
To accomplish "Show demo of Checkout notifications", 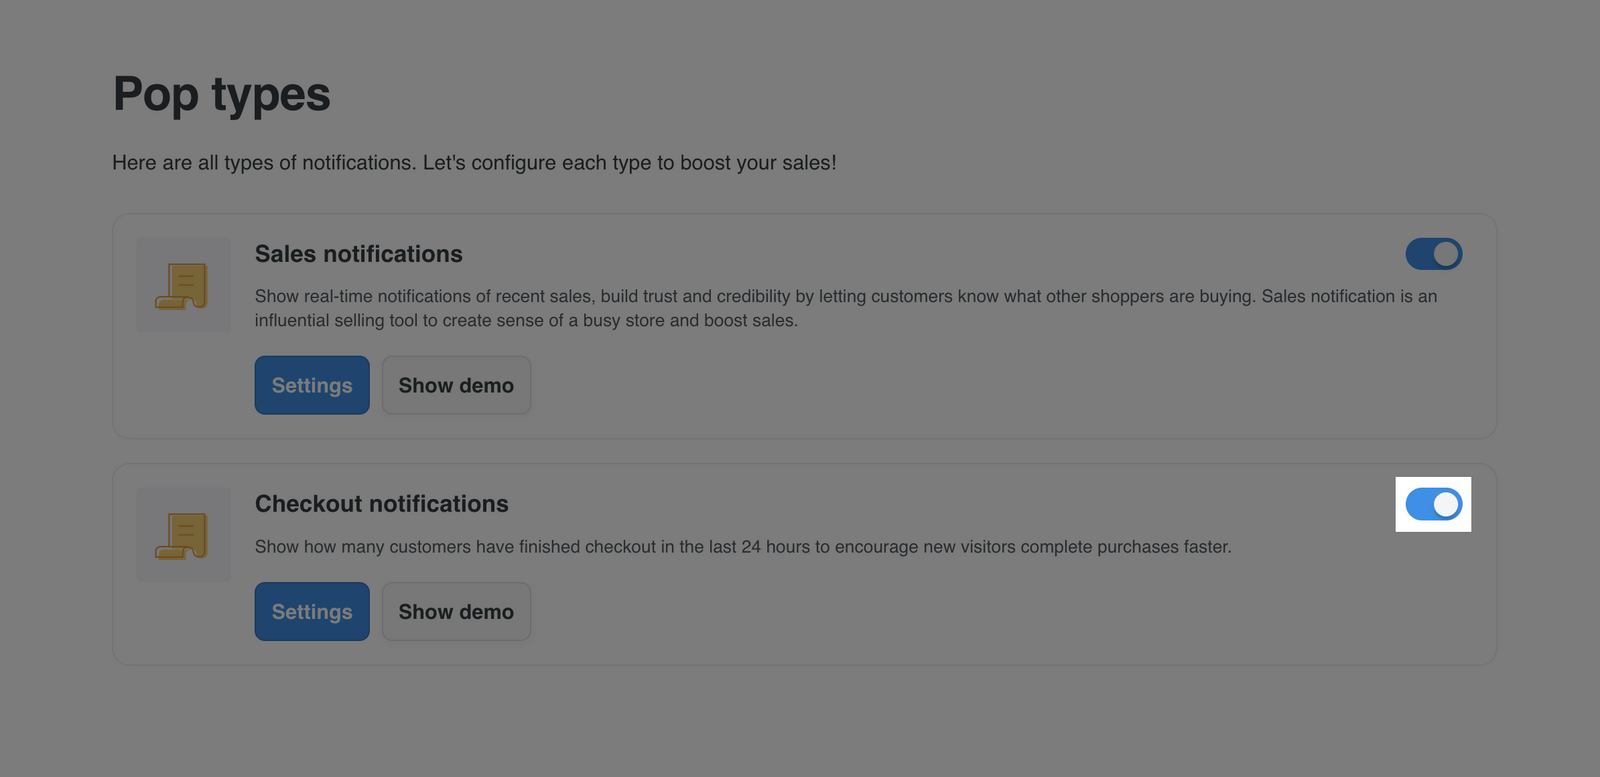I will [x=456, y=611].
